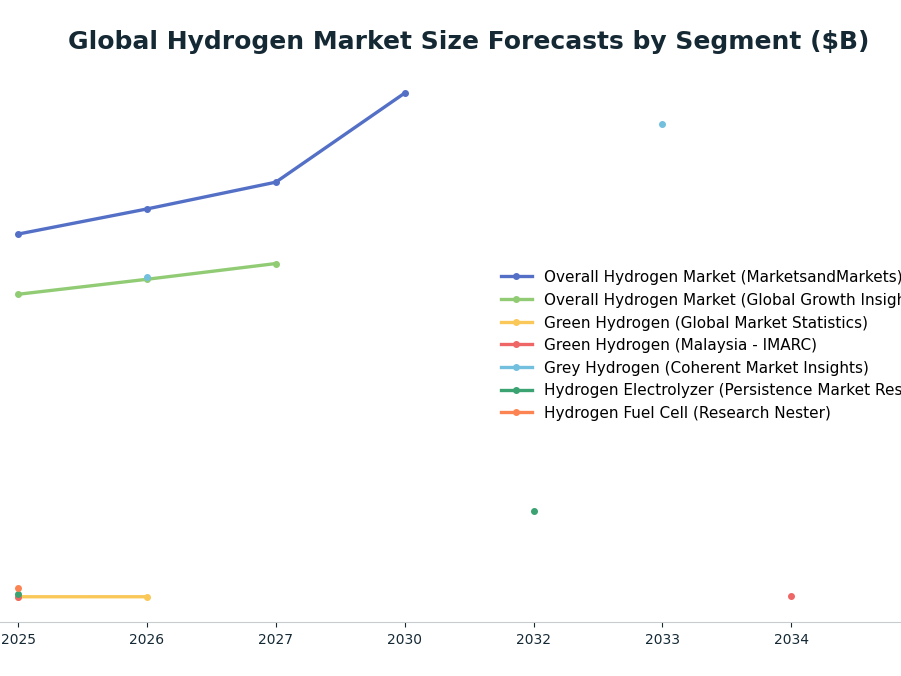The height and width of the screenshot is (676, 901).
Task: Select the Green Hydrogen (Malaysia - IMARC) legend entry
Action: (659, 345)
